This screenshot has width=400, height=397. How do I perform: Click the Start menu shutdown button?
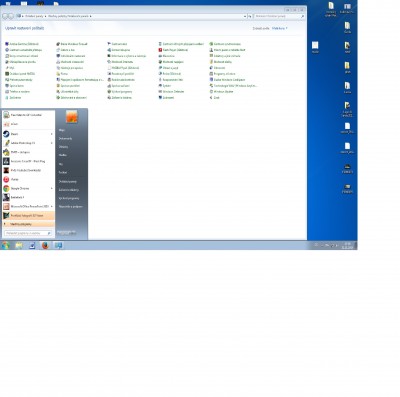pos(66,232)
